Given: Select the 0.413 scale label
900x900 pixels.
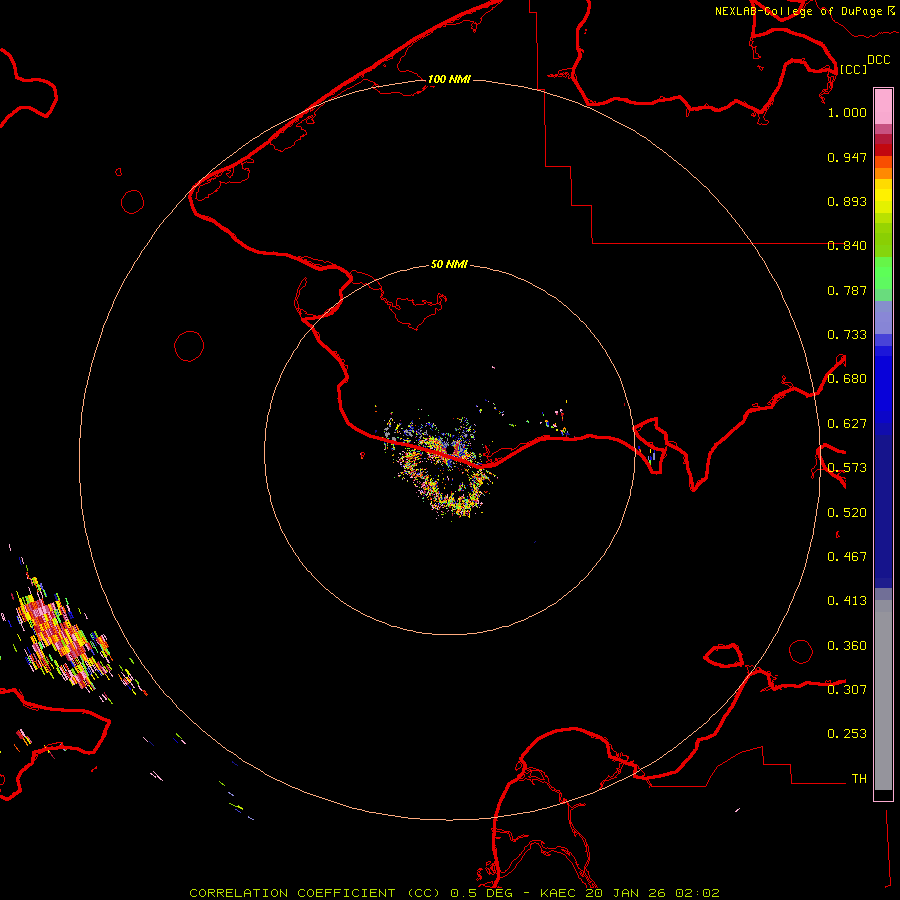Looking at the screenshot, I should 847,601.
